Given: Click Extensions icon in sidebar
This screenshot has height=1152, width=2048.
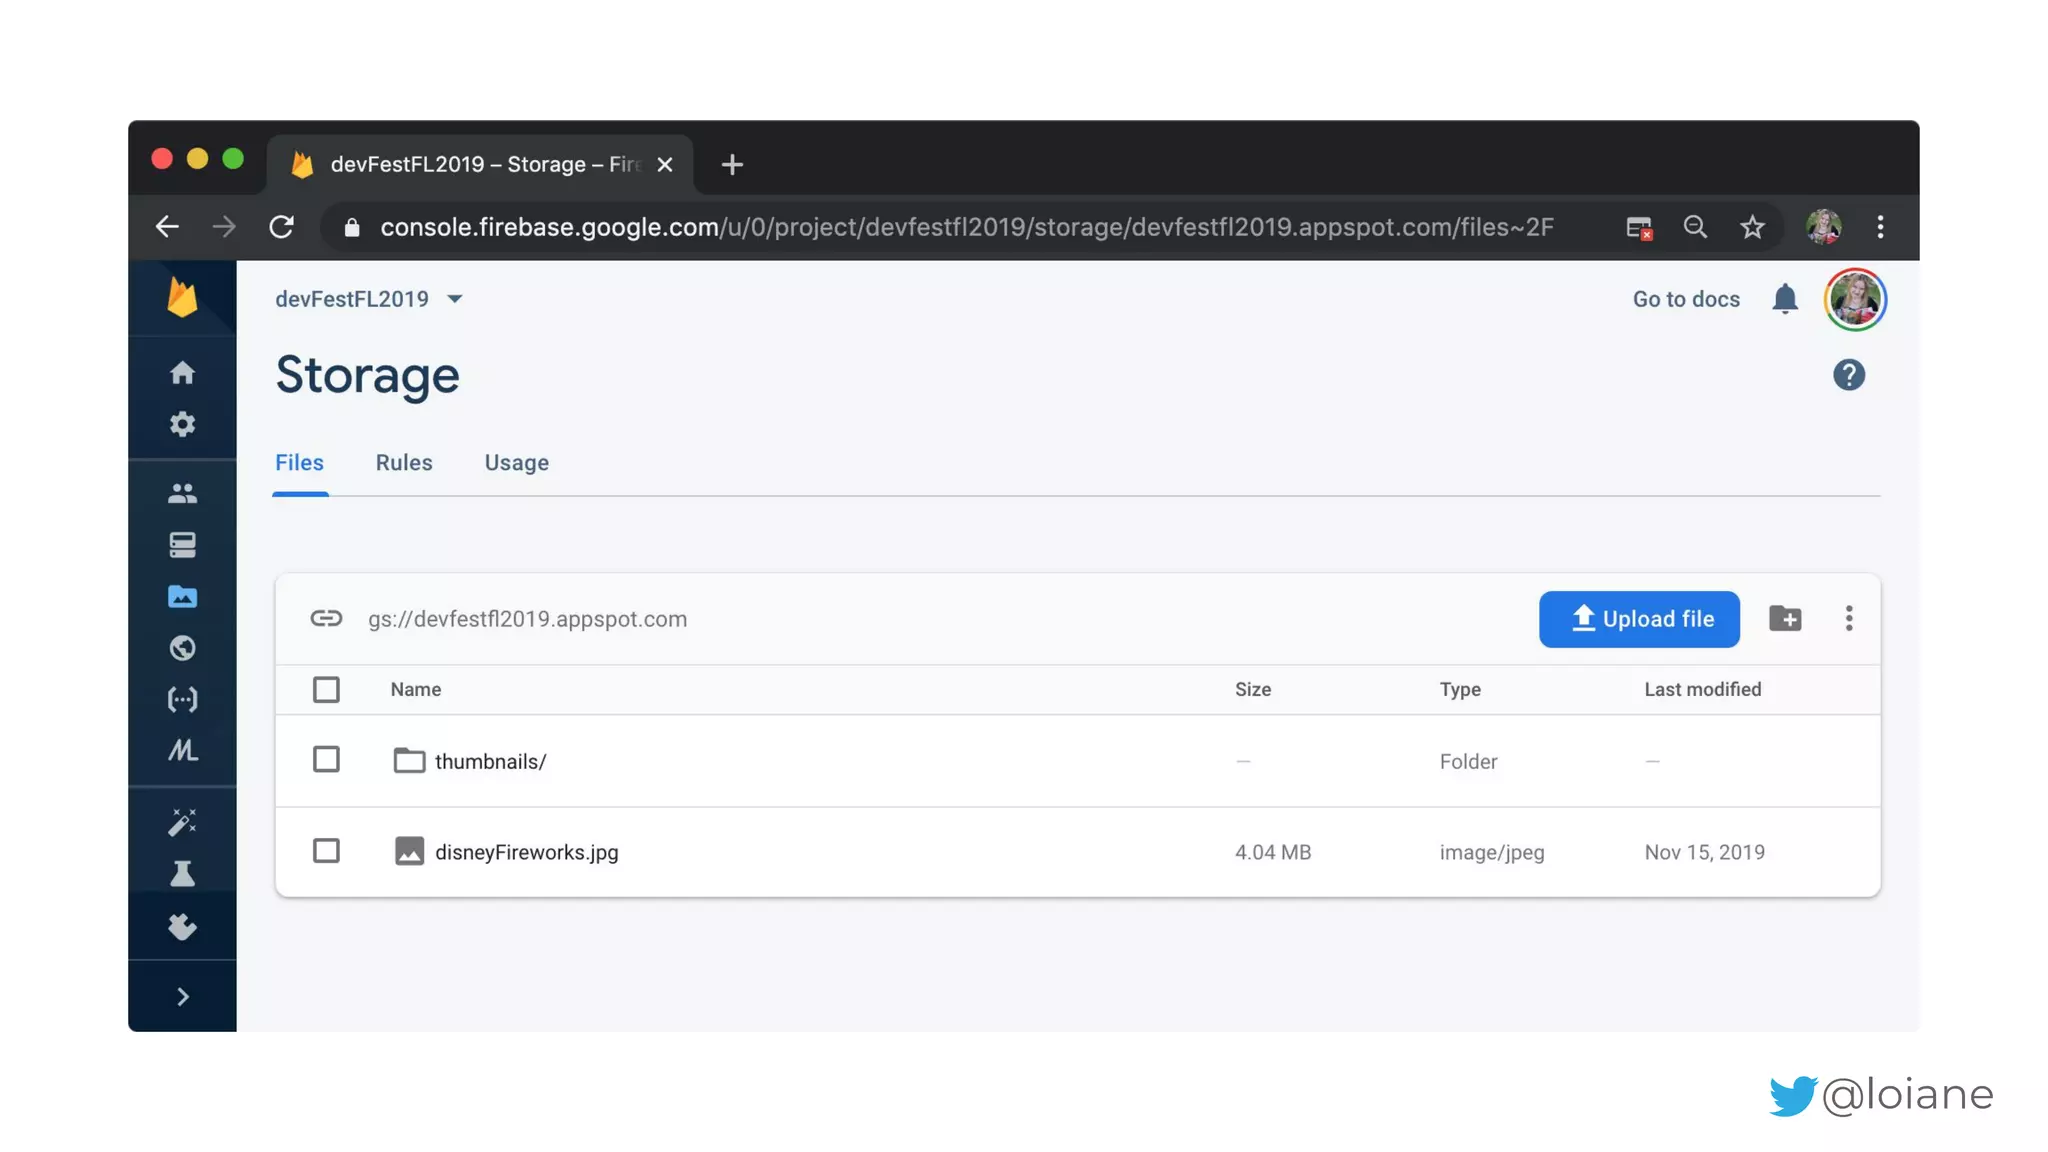Looking at the screenshot, I should 182,927.
